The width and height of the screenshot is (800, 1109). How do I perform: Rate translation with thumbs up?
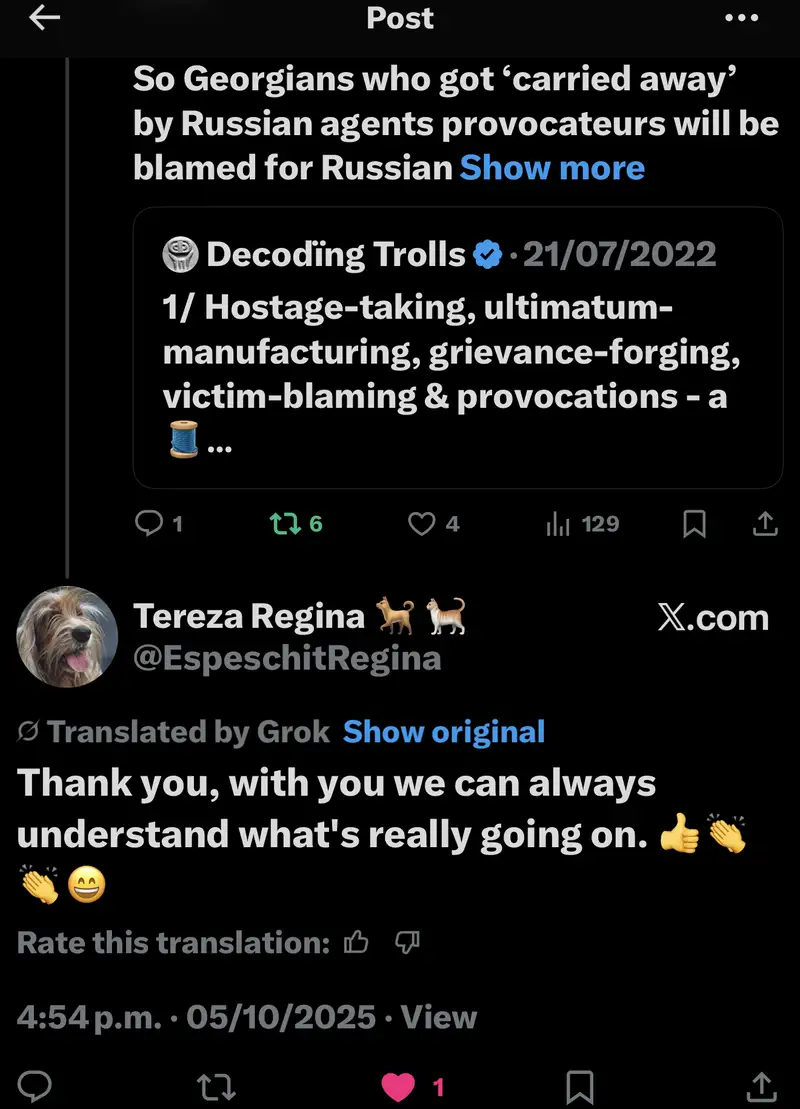tap(355, 942)
